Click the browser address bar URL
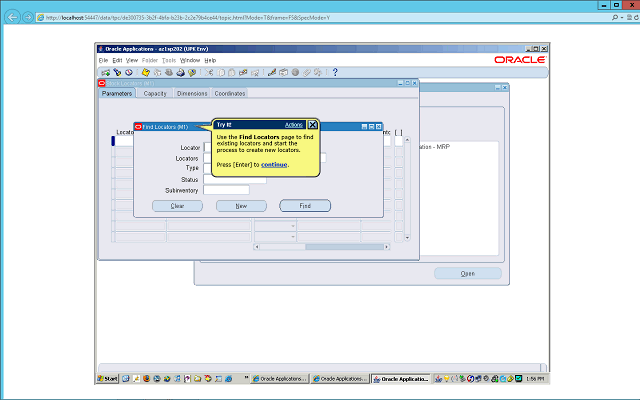The image size is (640, 400). pyautogui.click(x=188, y=18)
